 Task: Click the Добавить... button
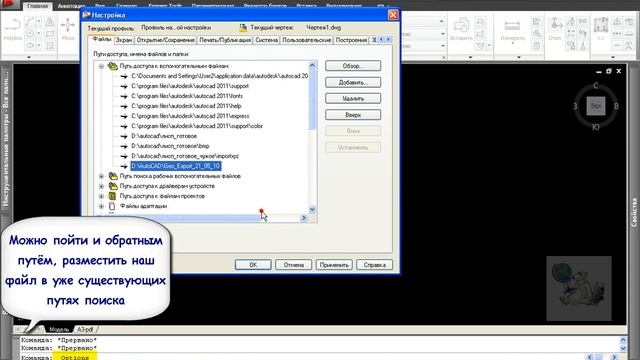[x=353, y=82]
